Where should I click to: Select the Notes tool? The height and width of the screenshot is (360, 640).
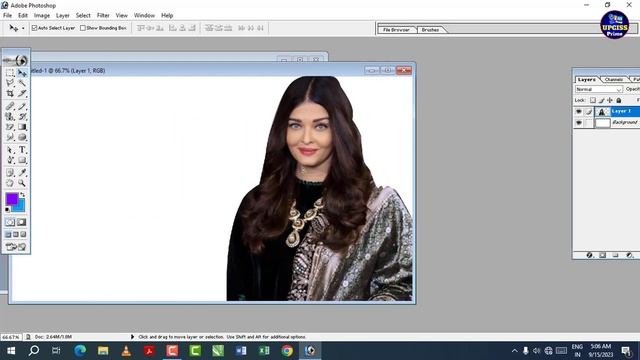10,173
